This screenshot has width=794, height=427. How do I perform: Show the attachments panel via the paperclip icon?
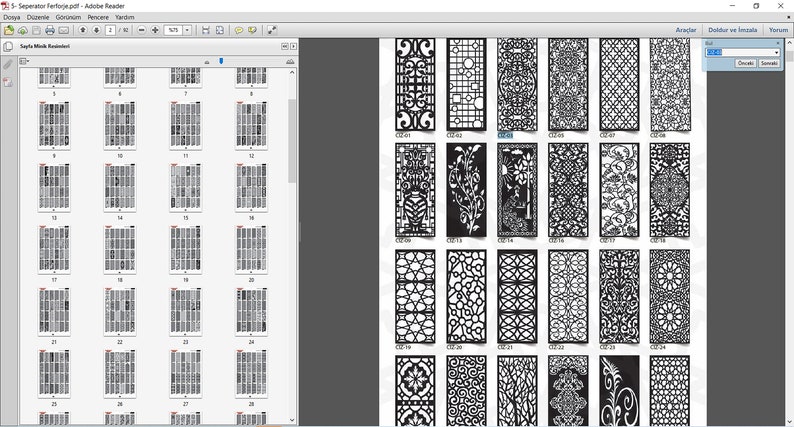pos(8,65)
